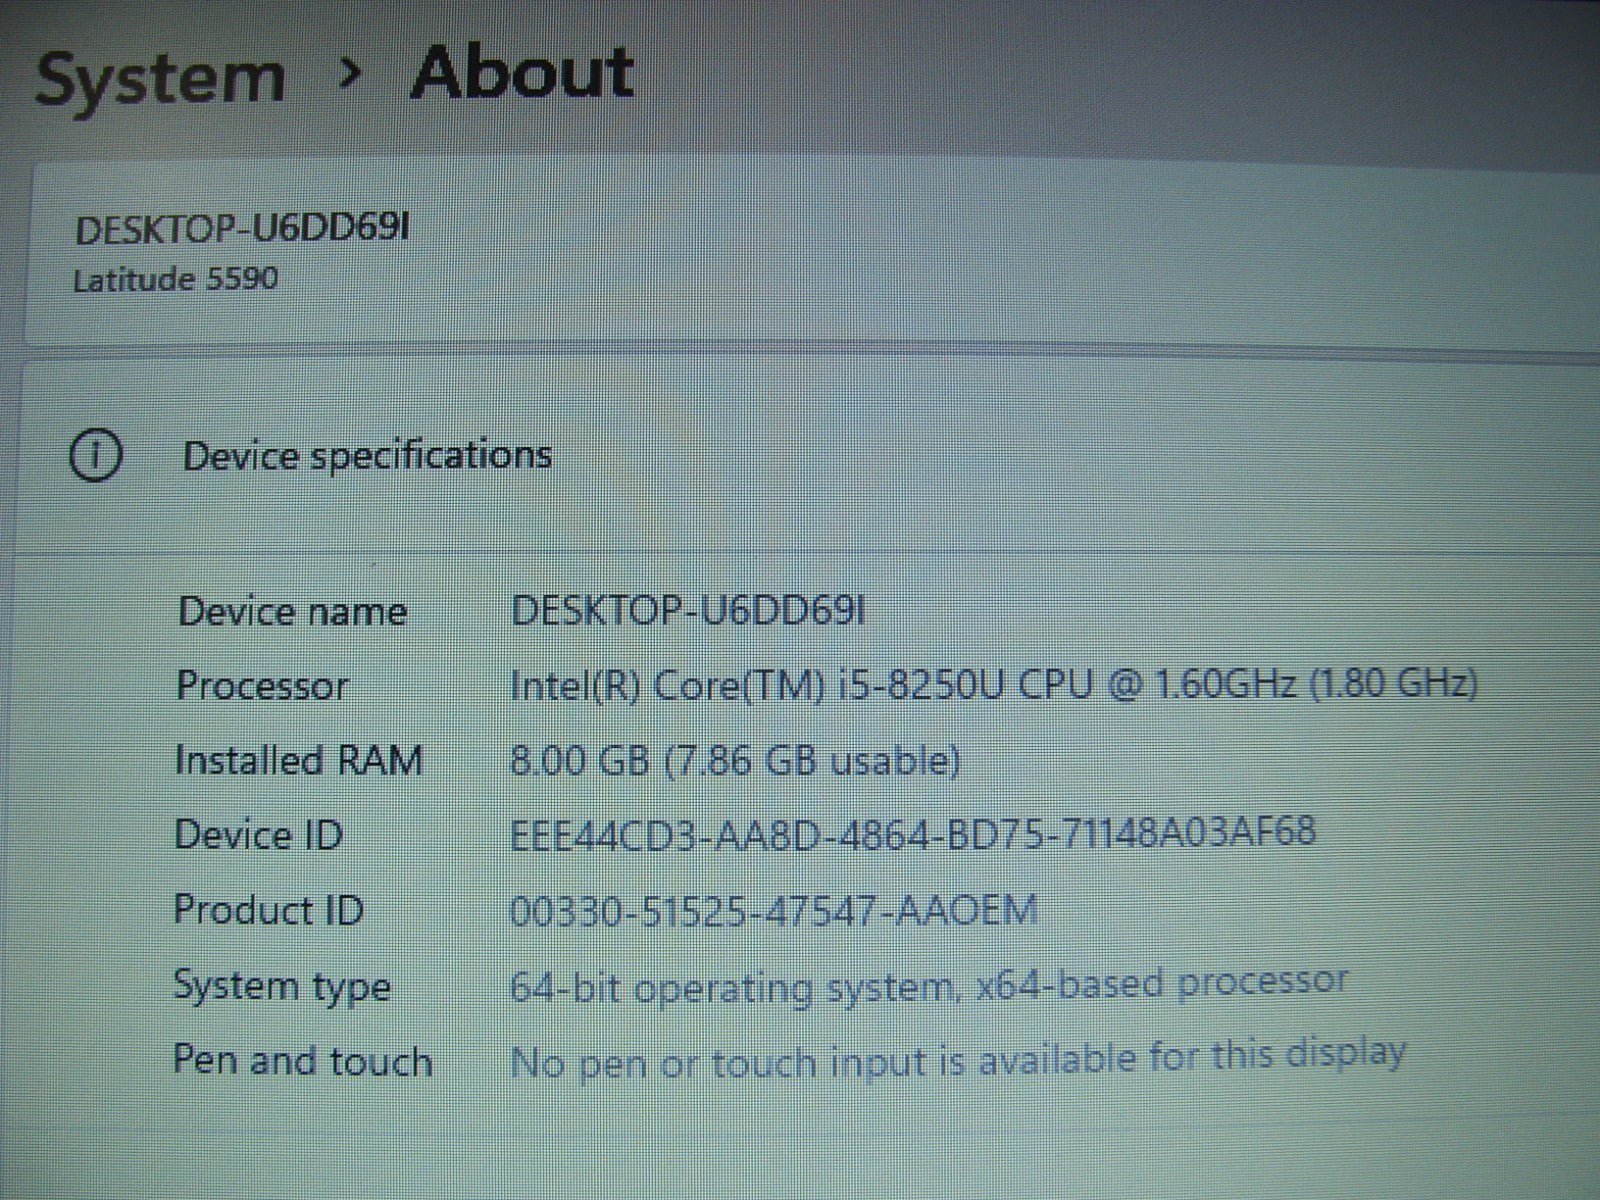Click the System type label

[x=281, y=986]
